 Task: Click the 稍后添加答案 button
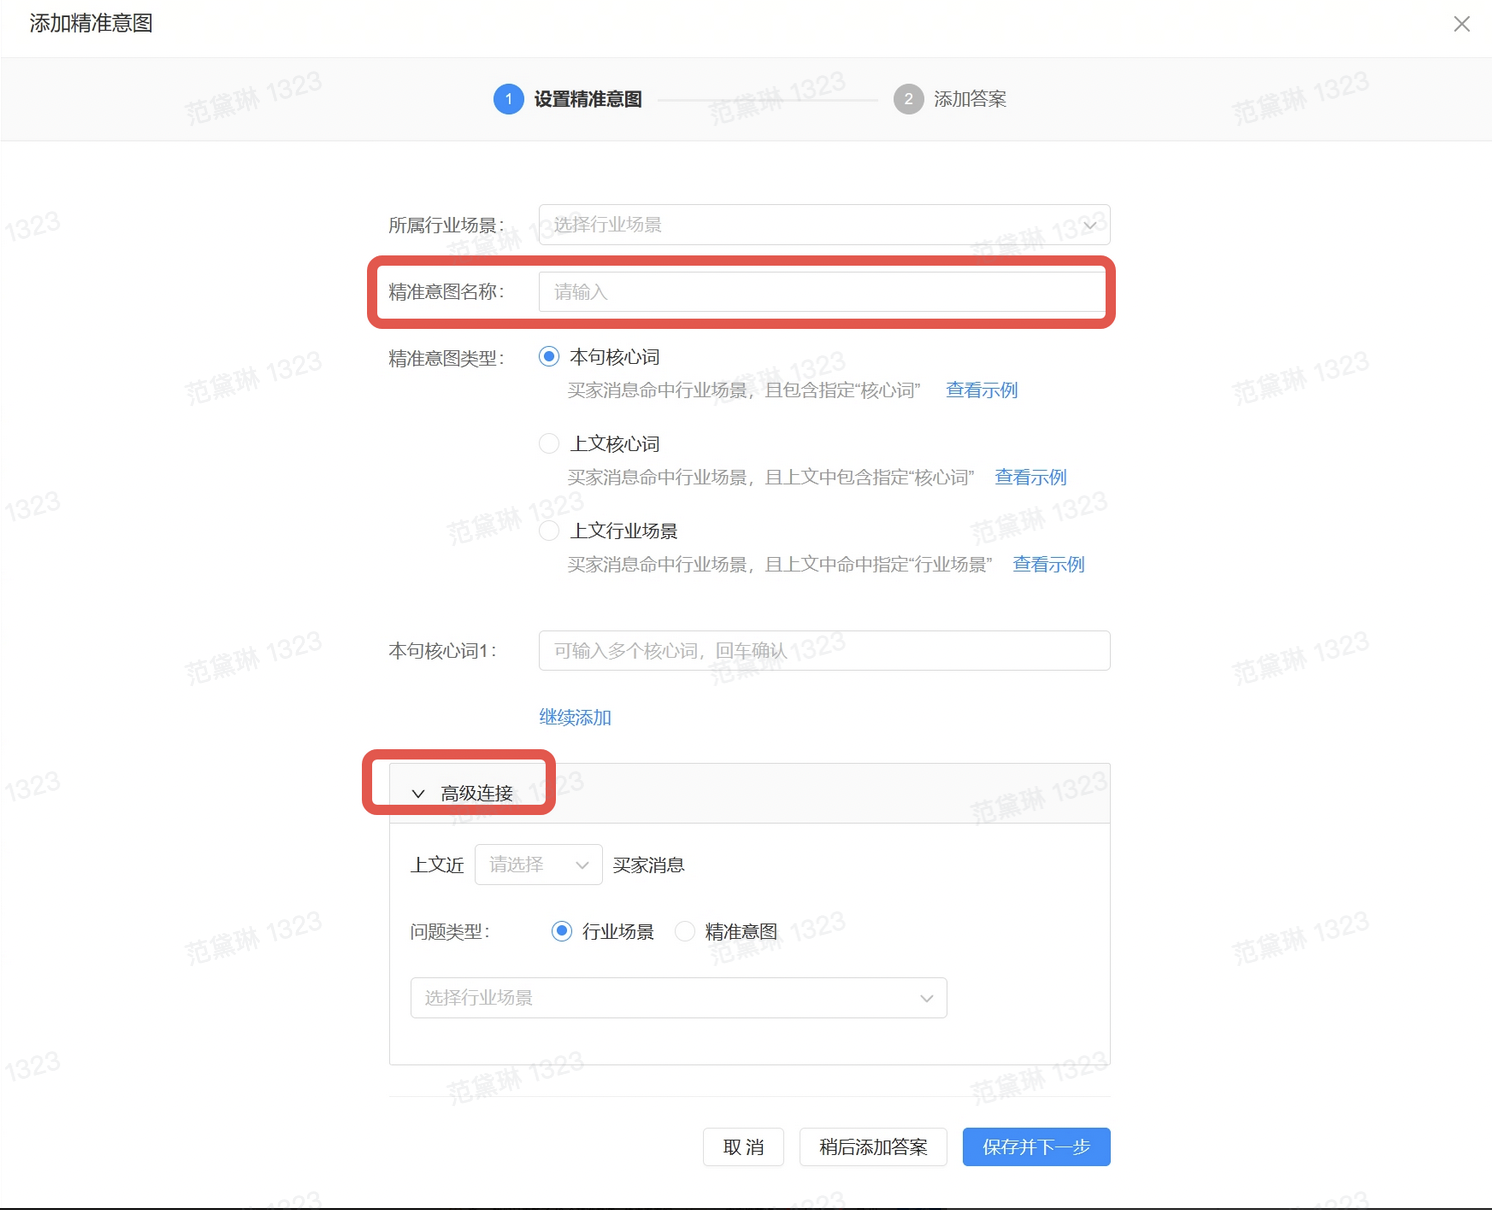click(x=873, y=1147)
